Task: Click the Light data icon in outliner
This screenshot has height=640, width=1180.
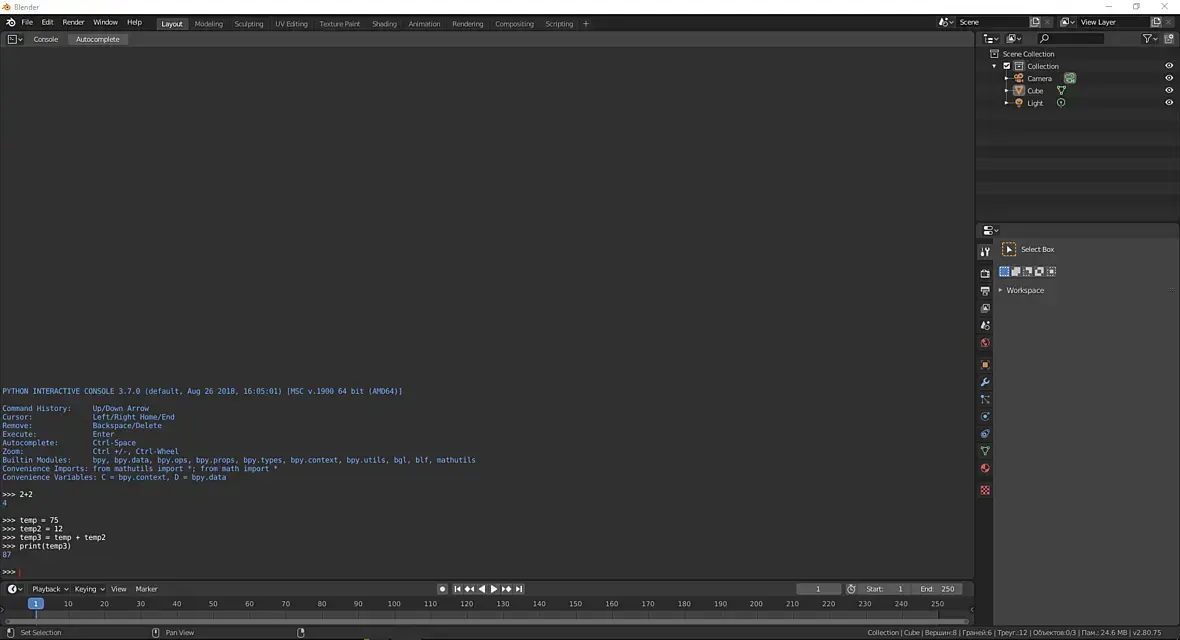Action: [x=1061, y=102]
